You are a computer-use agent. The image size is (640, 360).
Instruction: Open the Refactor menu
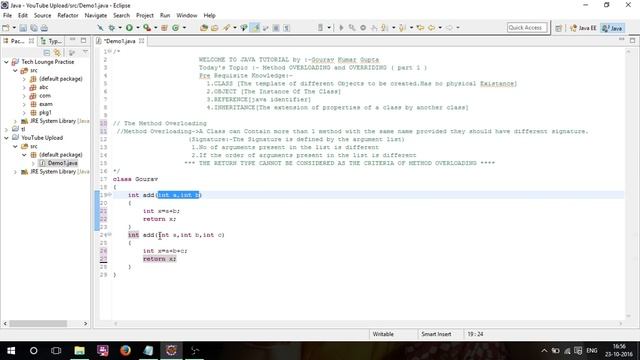coord(68,16)
